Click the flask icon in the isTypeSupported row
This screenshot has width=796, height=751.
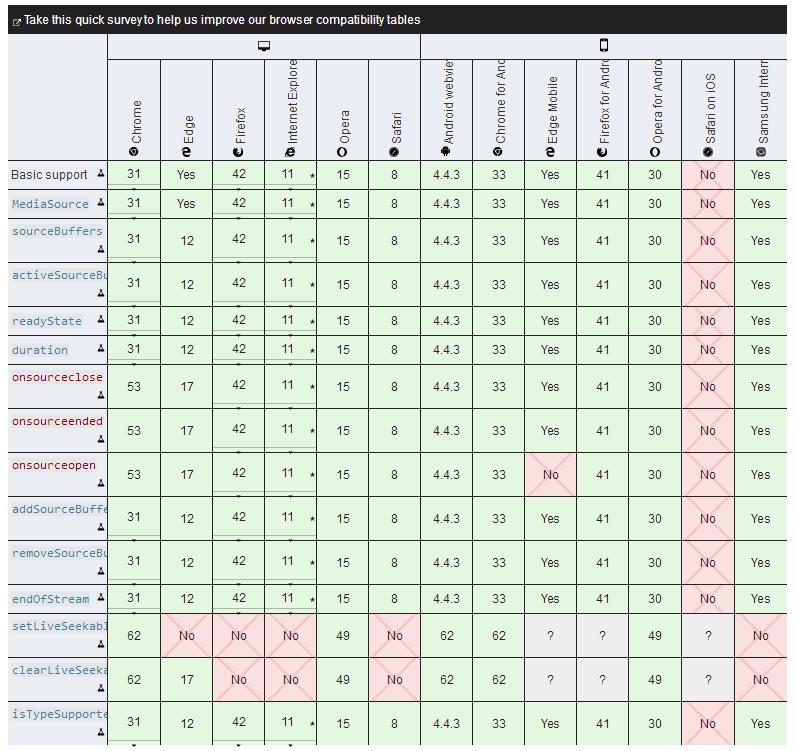[x=101, y=732]
